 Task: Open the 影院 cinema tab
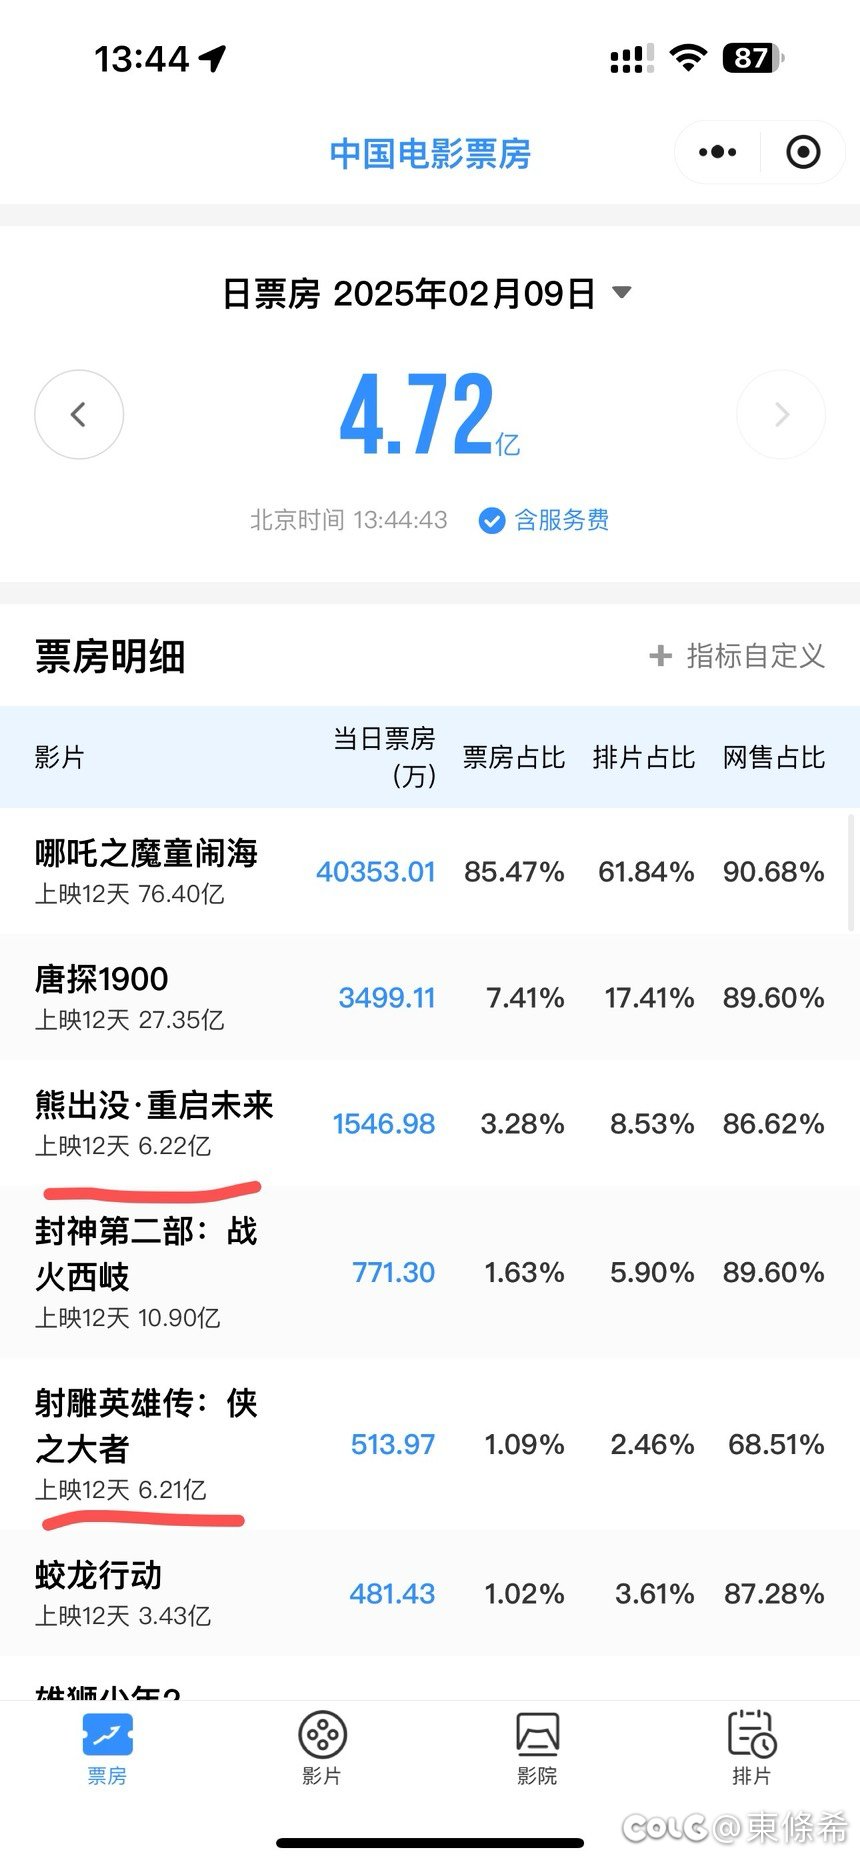point(537,1749)
